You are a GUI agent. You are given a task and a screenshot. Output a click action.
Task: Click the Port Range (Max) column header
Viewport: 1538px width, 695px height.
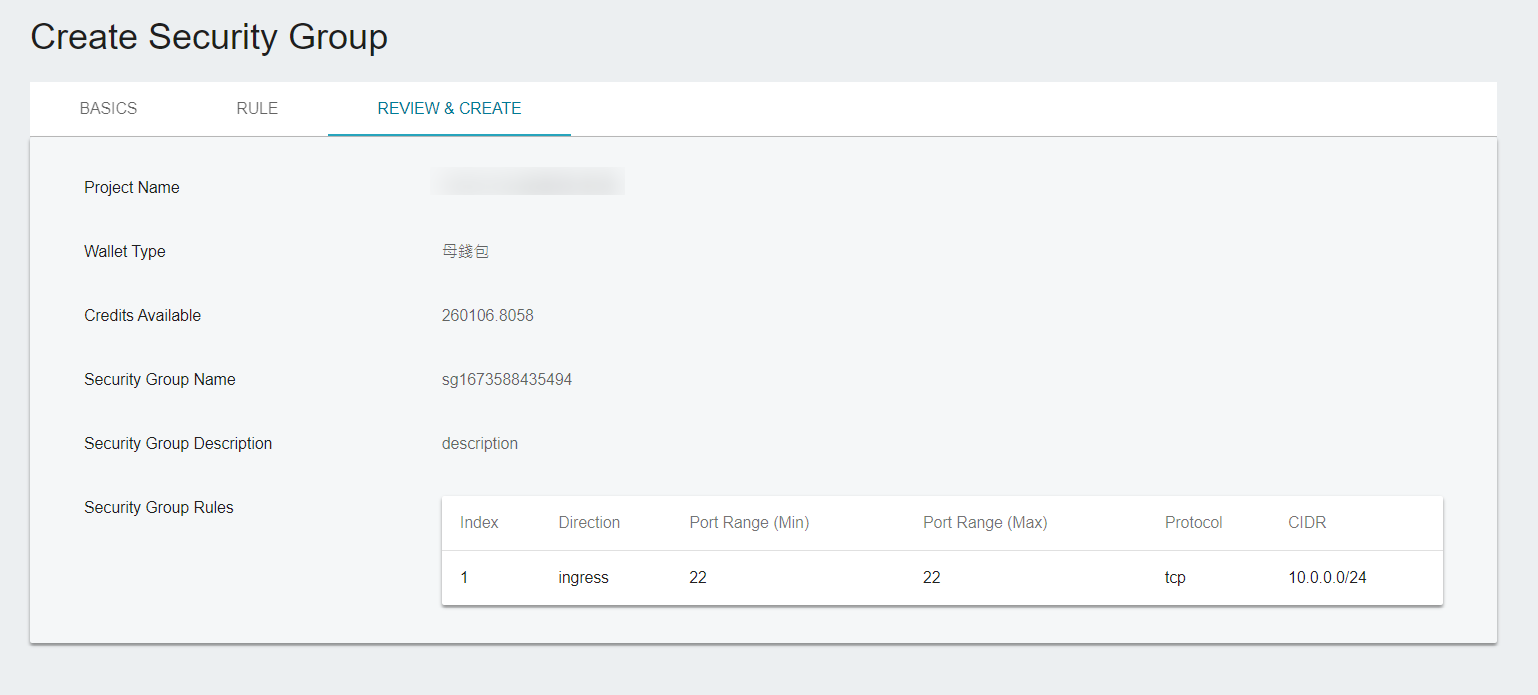pyautogui.click(x=985, y=522)
